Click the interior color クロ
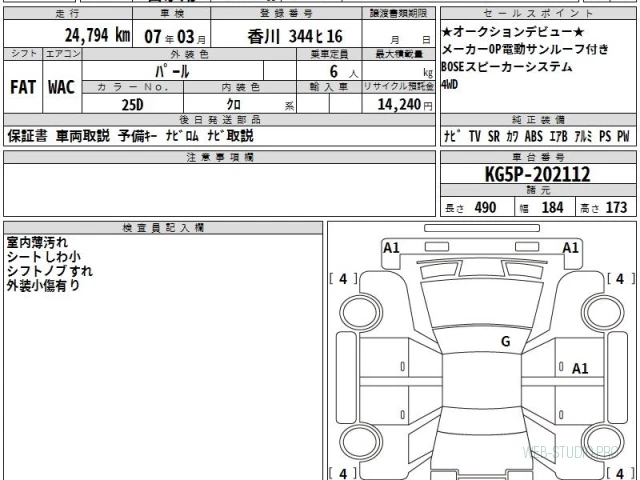Viewport: 640px width, 480px height. pos(234,104)
